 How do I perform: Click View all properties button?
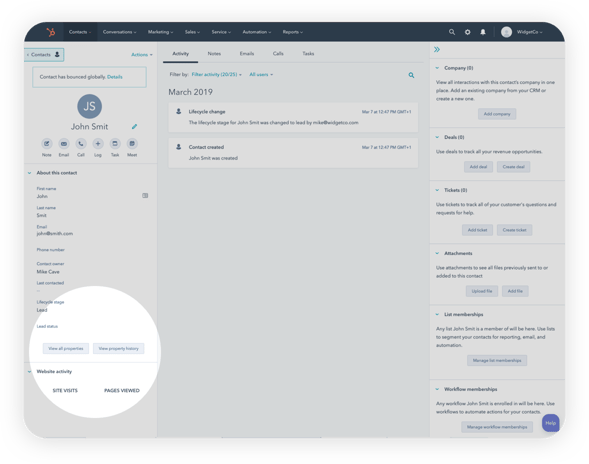click(x=66, y=349)
